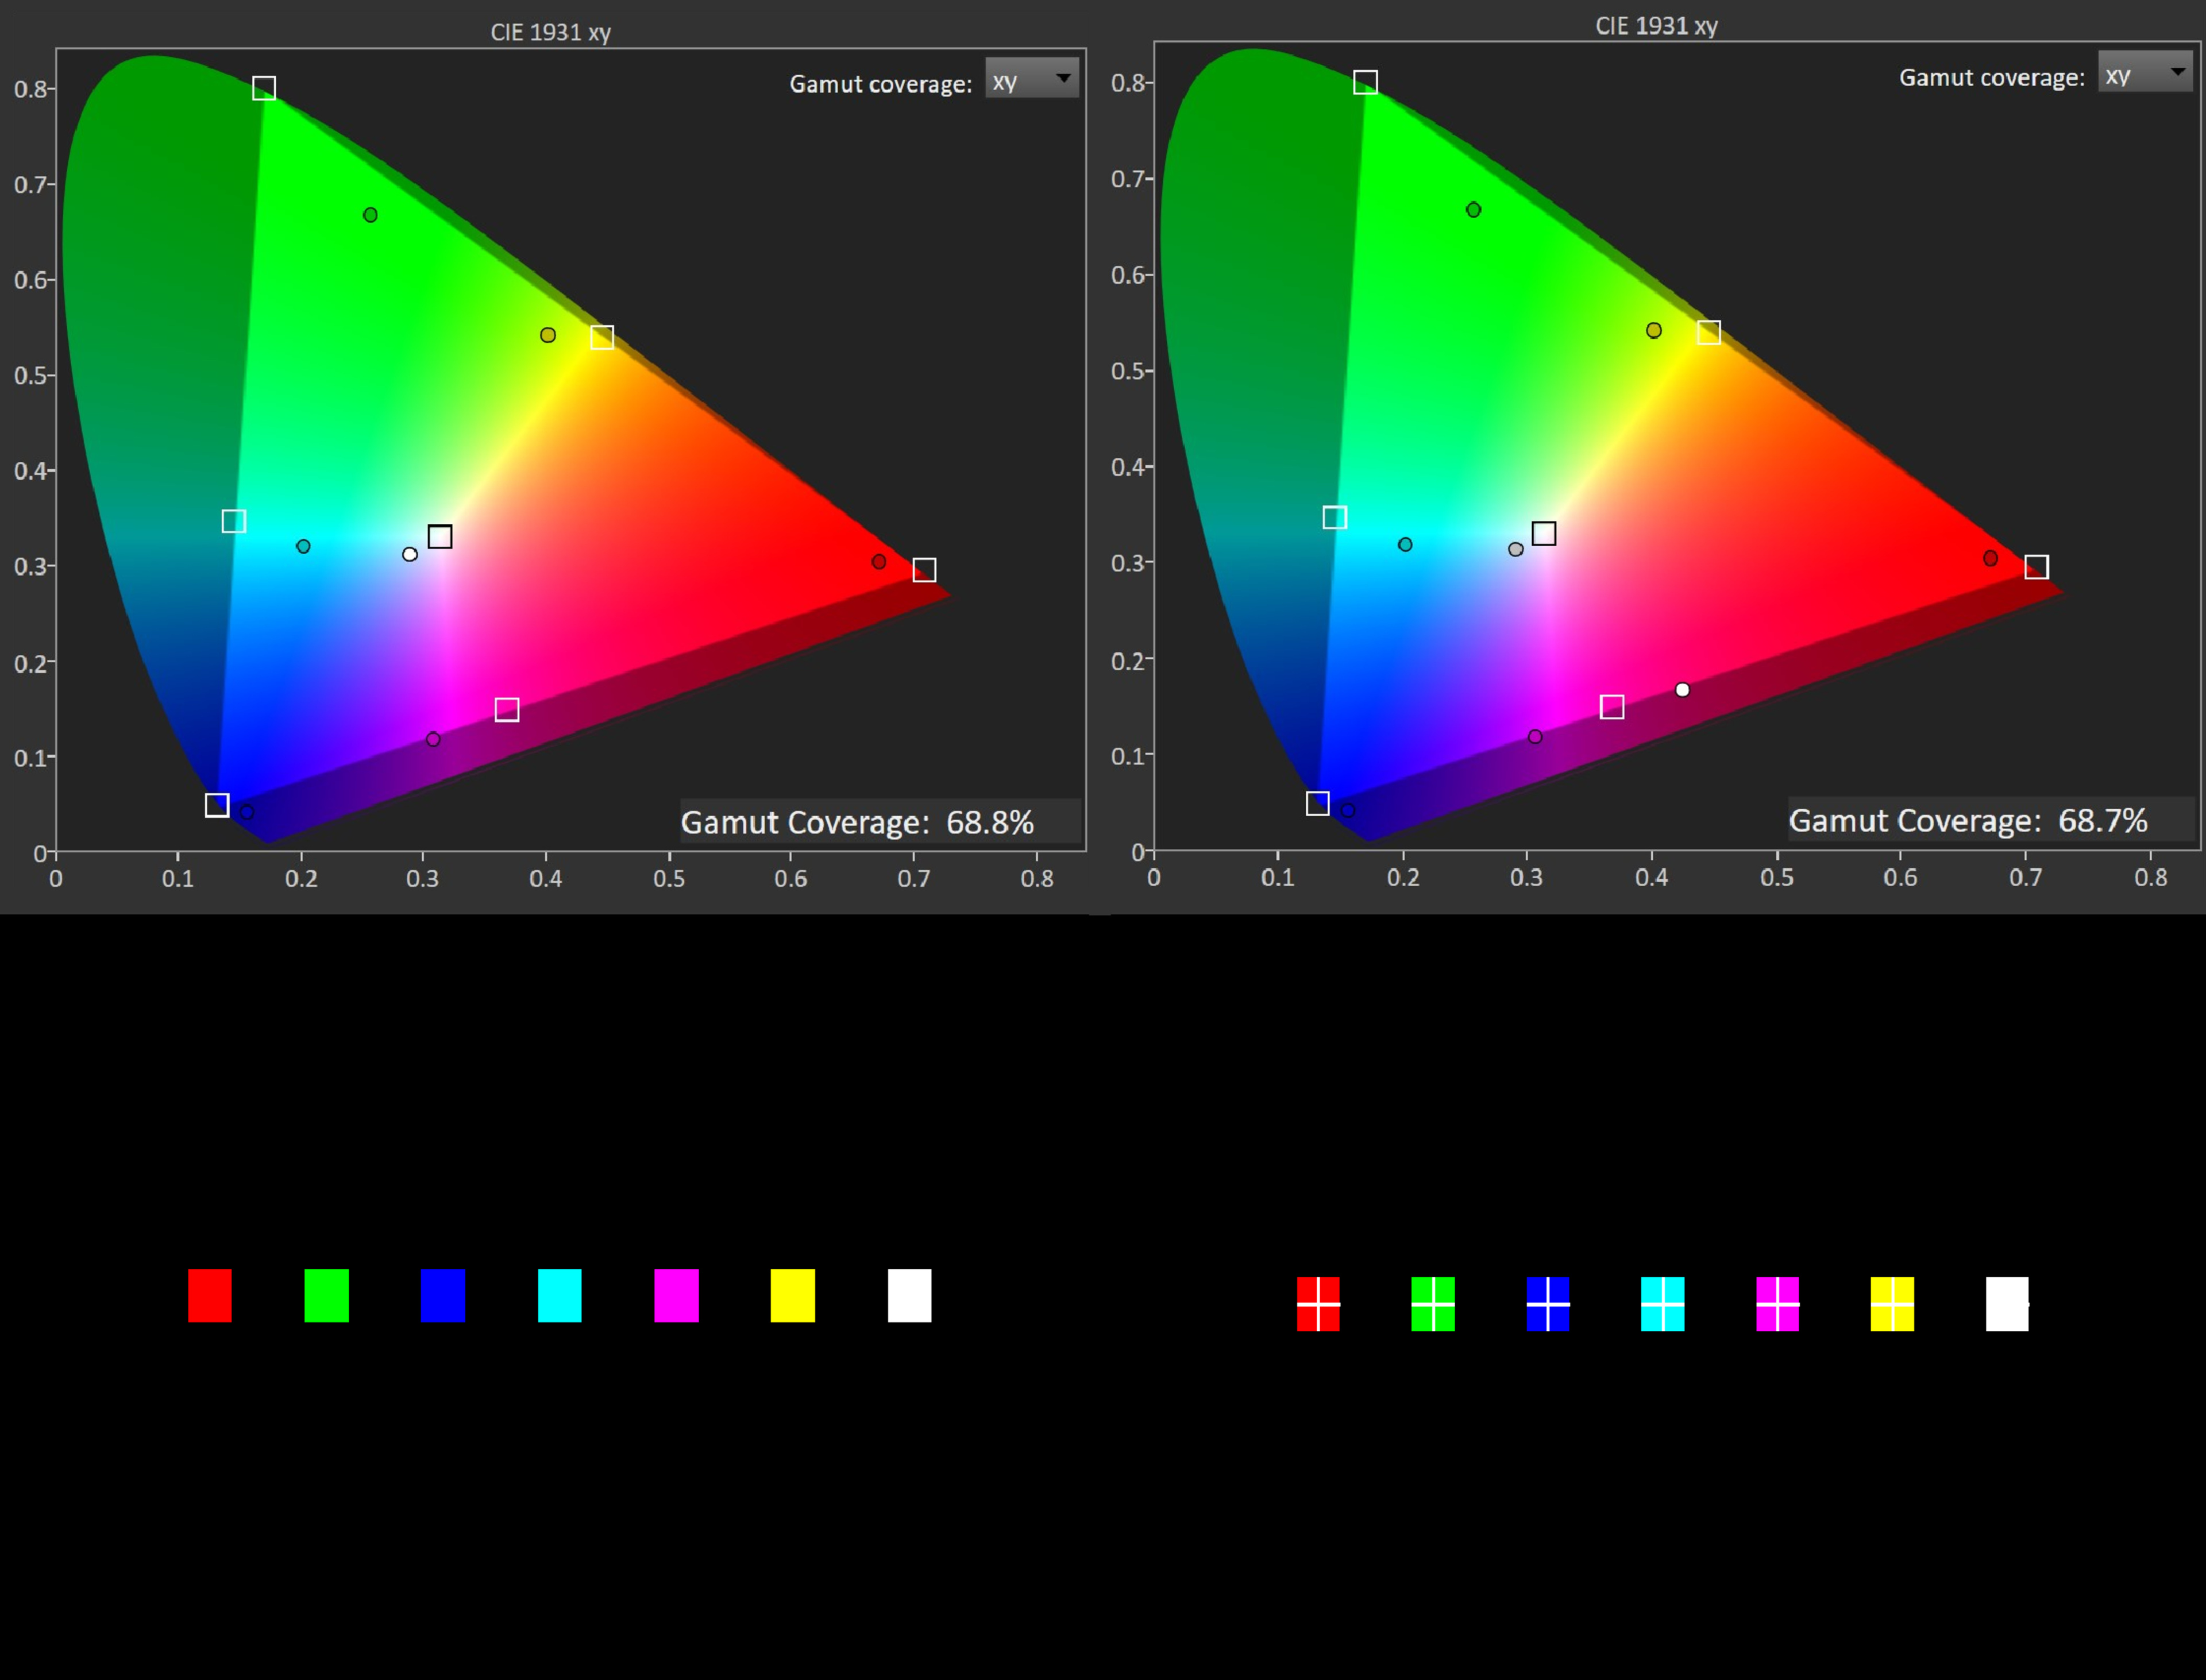
Task: Select the magenta swatch with white crosshair
Action: [1778, 1304]
